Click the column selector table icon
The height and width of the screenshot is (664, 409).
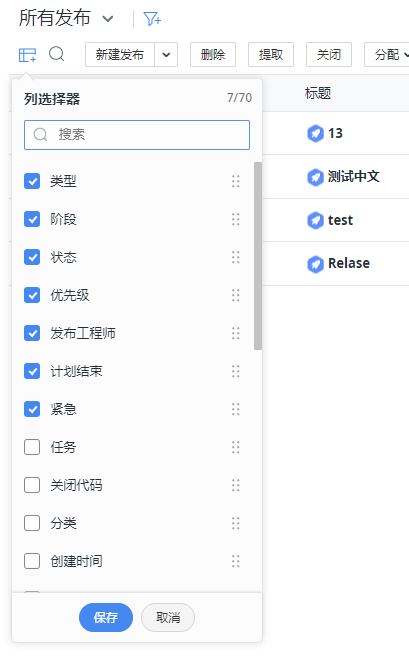tap(28, 55)
